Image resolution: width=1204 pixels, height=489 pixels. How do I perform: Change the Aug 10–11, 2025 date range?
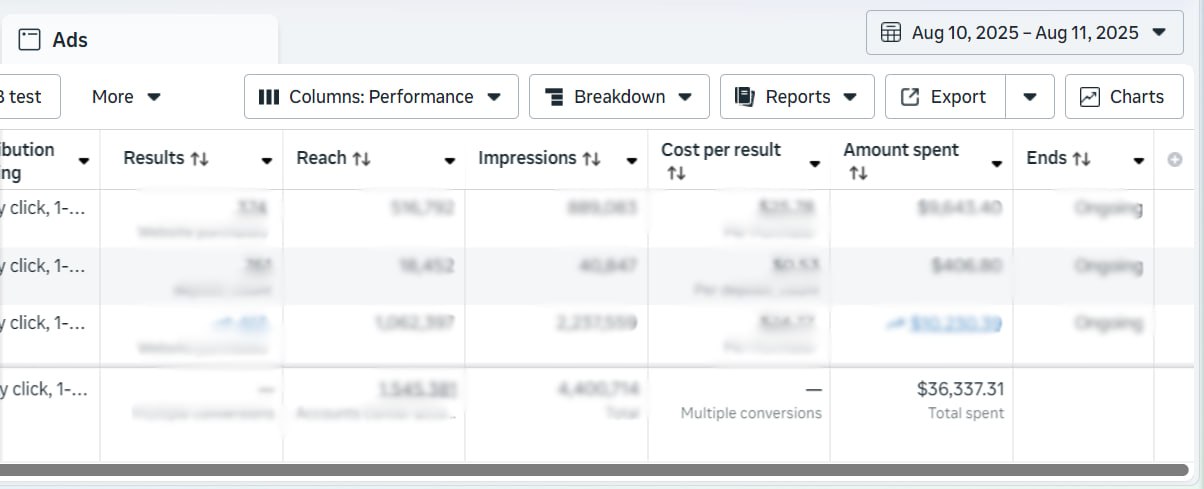(x=1024, y=33)
